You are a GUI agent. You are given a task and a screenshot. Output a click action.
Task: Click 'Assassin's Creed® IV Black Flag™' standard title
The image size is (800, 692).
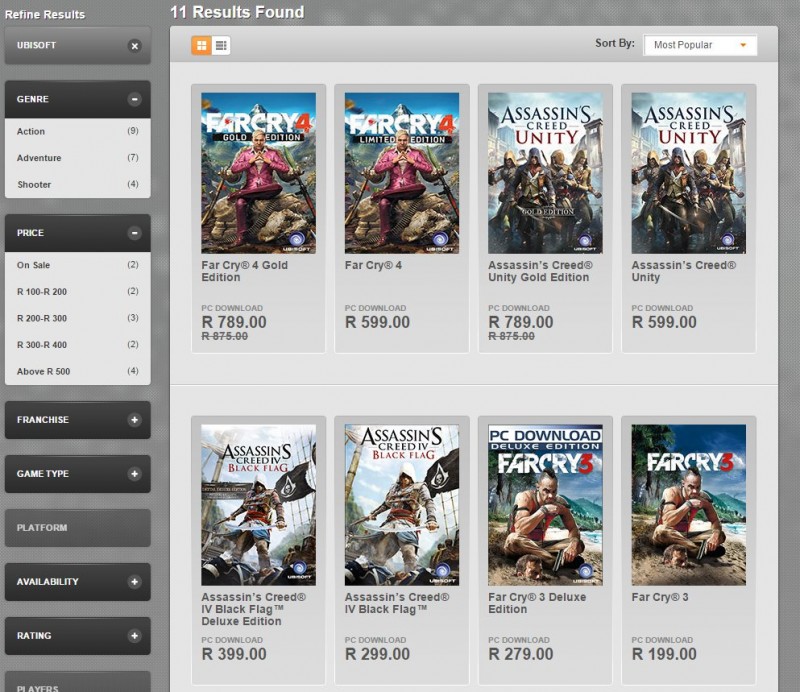tap(397, 603)
